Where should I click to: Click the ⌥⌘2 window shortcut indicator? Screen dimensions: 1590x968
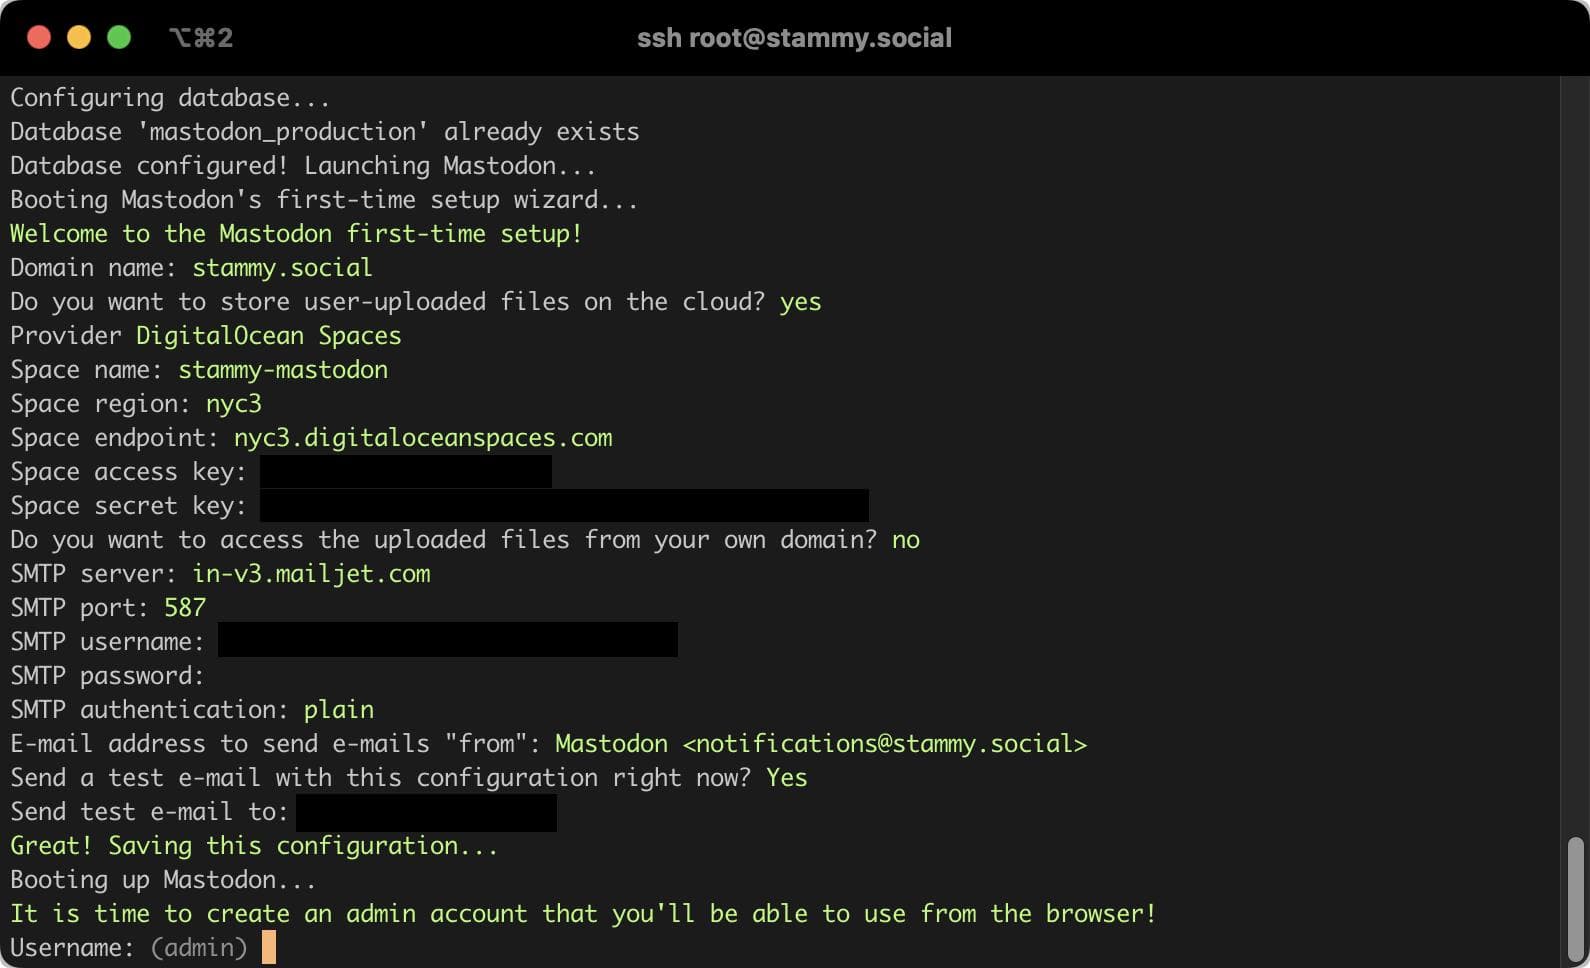pyautogui.click(x=201, y=38)
